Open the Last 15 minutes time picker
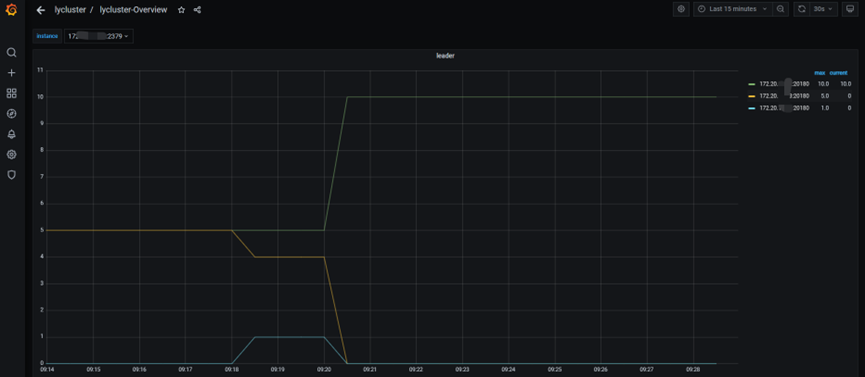 [733, 9]
